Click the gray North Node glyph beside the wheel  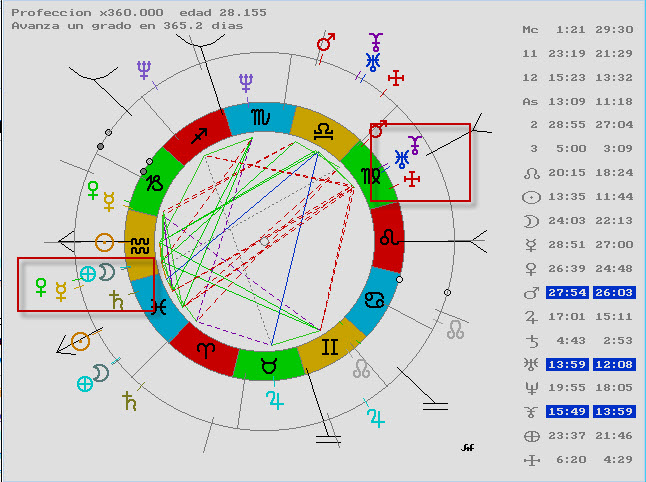(x=455, y=327)
